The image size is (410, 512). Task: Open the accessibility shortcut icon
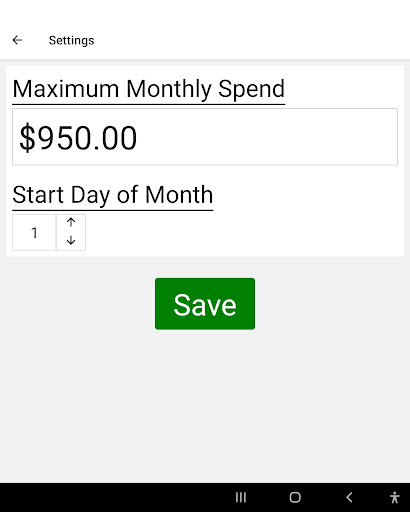[x=395, y=497]
